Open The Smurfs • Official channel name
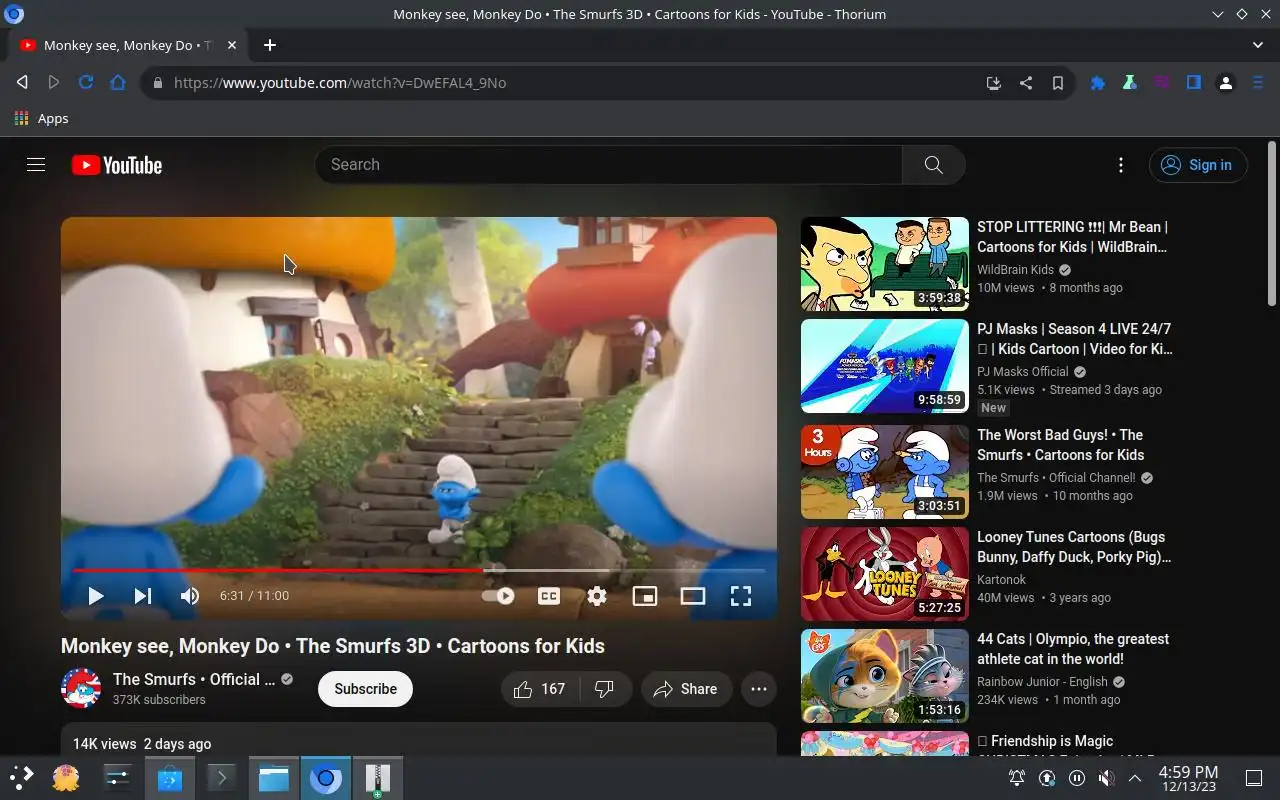The height and width of the screenshot is (800, 1280). pos(194,679)
